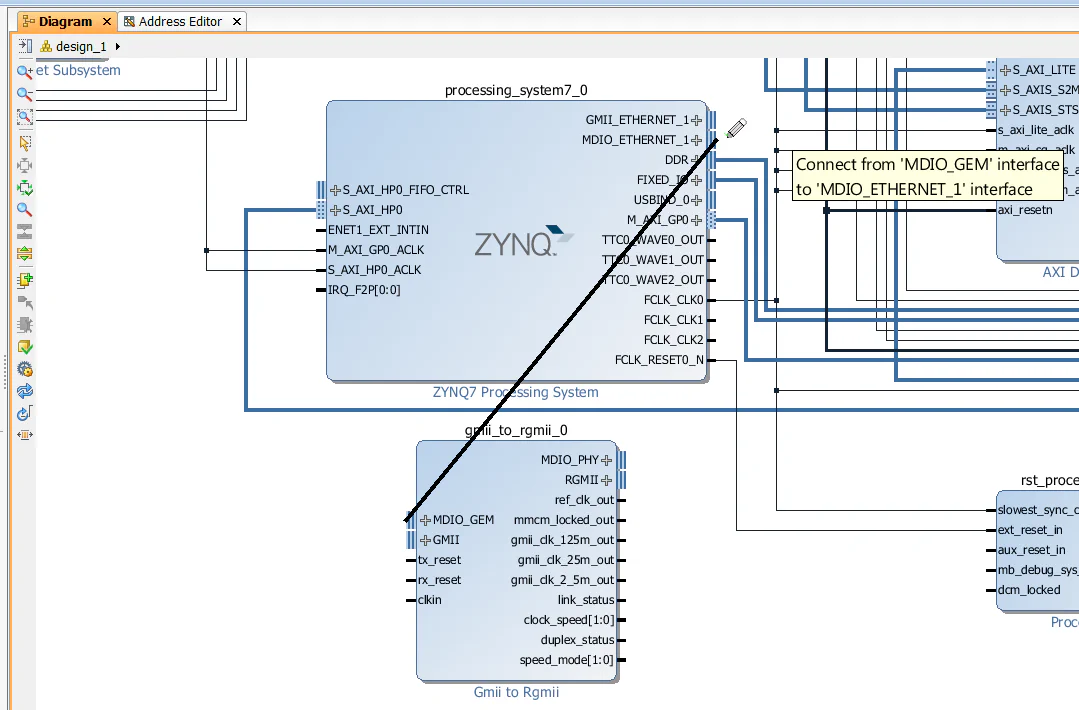Image resolution: width=1079 pixels, height=710 pixels.
Task: Select the ZYNQ7 Processing System block label
Action: pyautogui.click(x=516, y=392)
